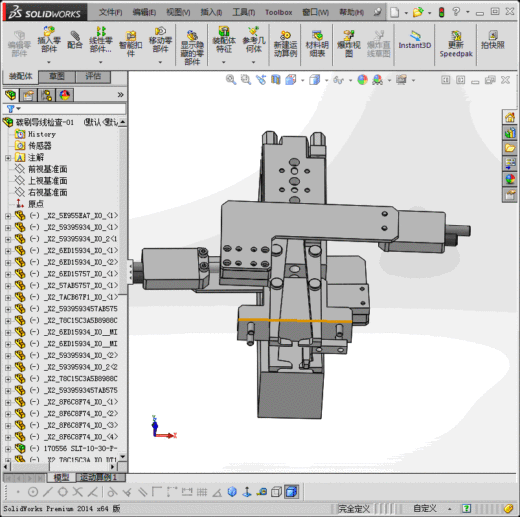
Task: Click the 更新 Speedpak button
Action: [x=456, y=44]
